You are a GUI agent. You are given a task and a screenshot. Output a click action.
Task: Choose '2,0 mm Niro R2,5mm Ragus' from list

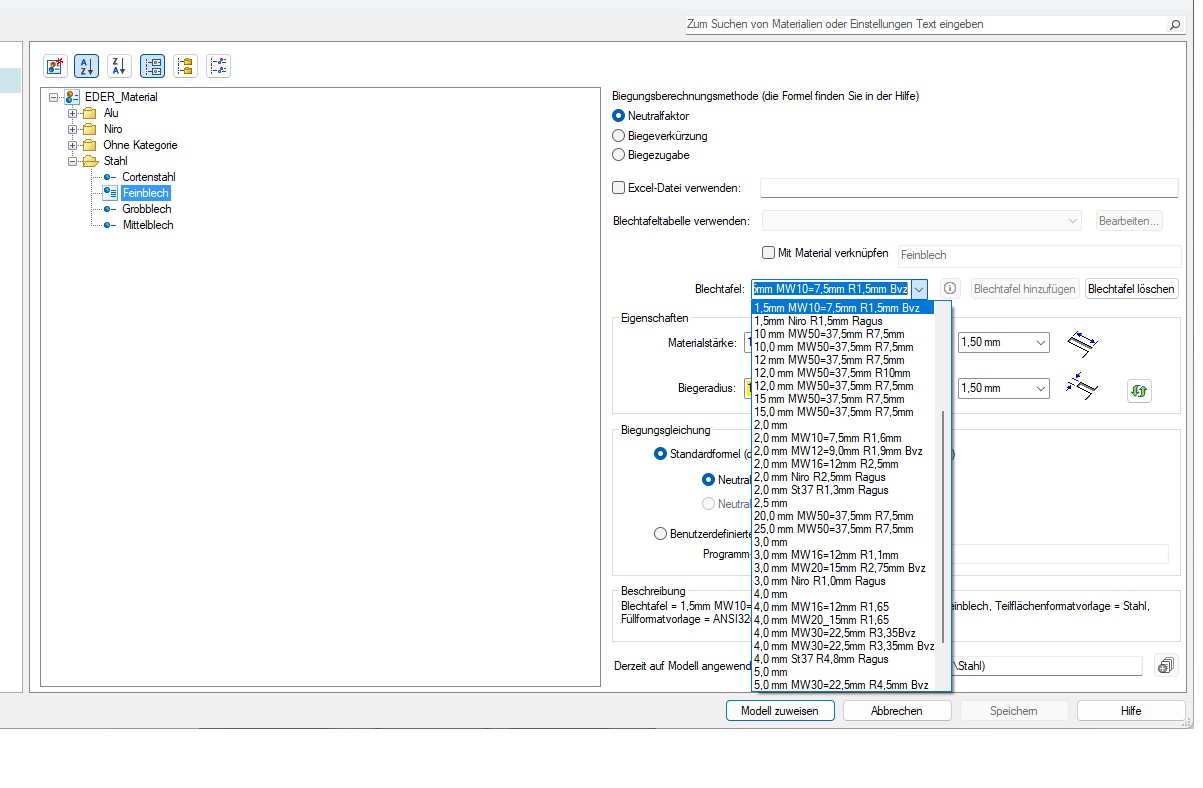pos(819,477)
